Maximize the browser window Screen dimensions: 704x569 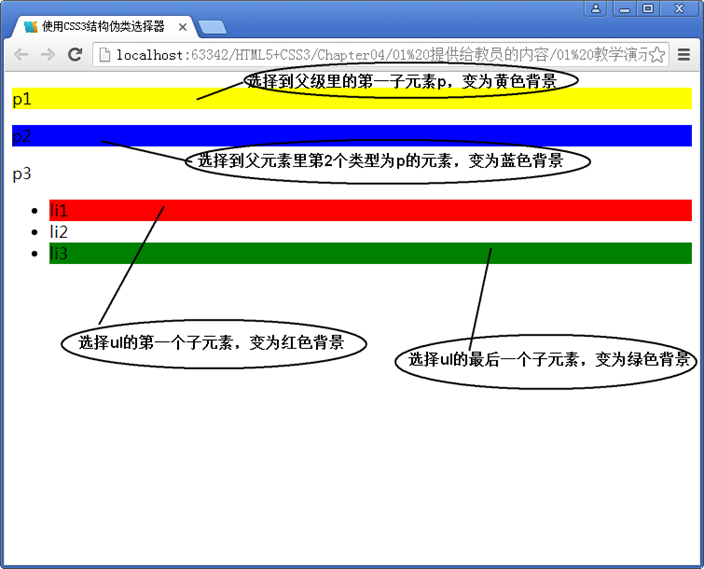648,9
